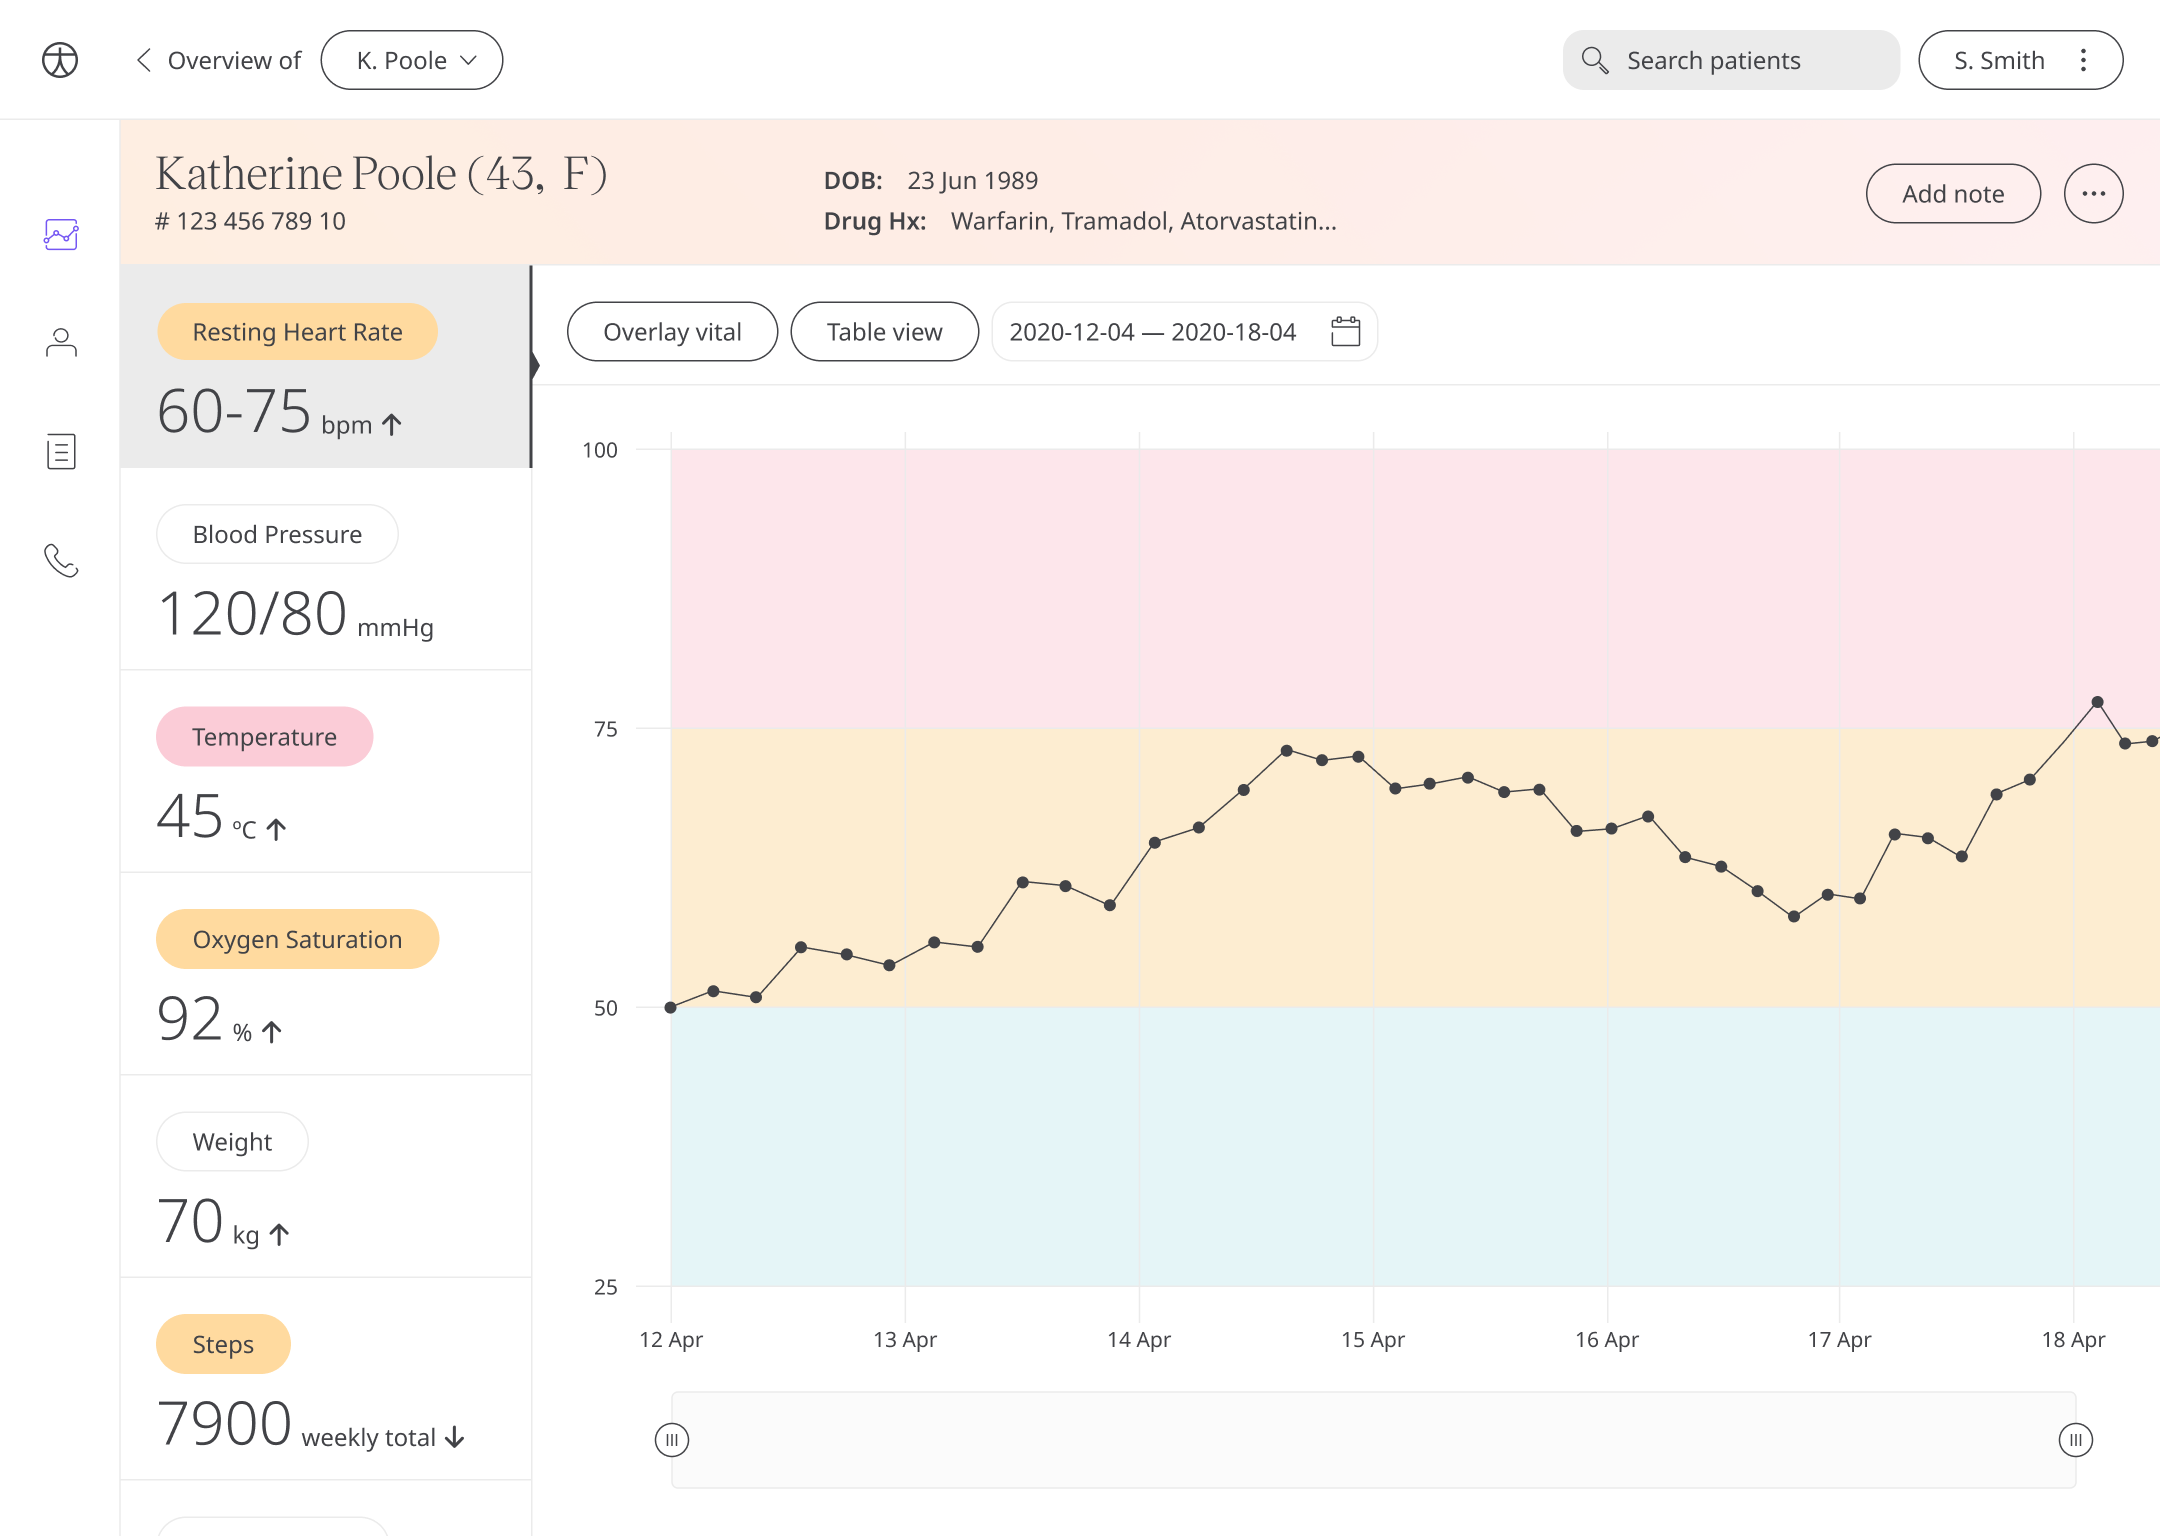Select the Temperature vital
2160x1536 pixels.
(264, 736)
